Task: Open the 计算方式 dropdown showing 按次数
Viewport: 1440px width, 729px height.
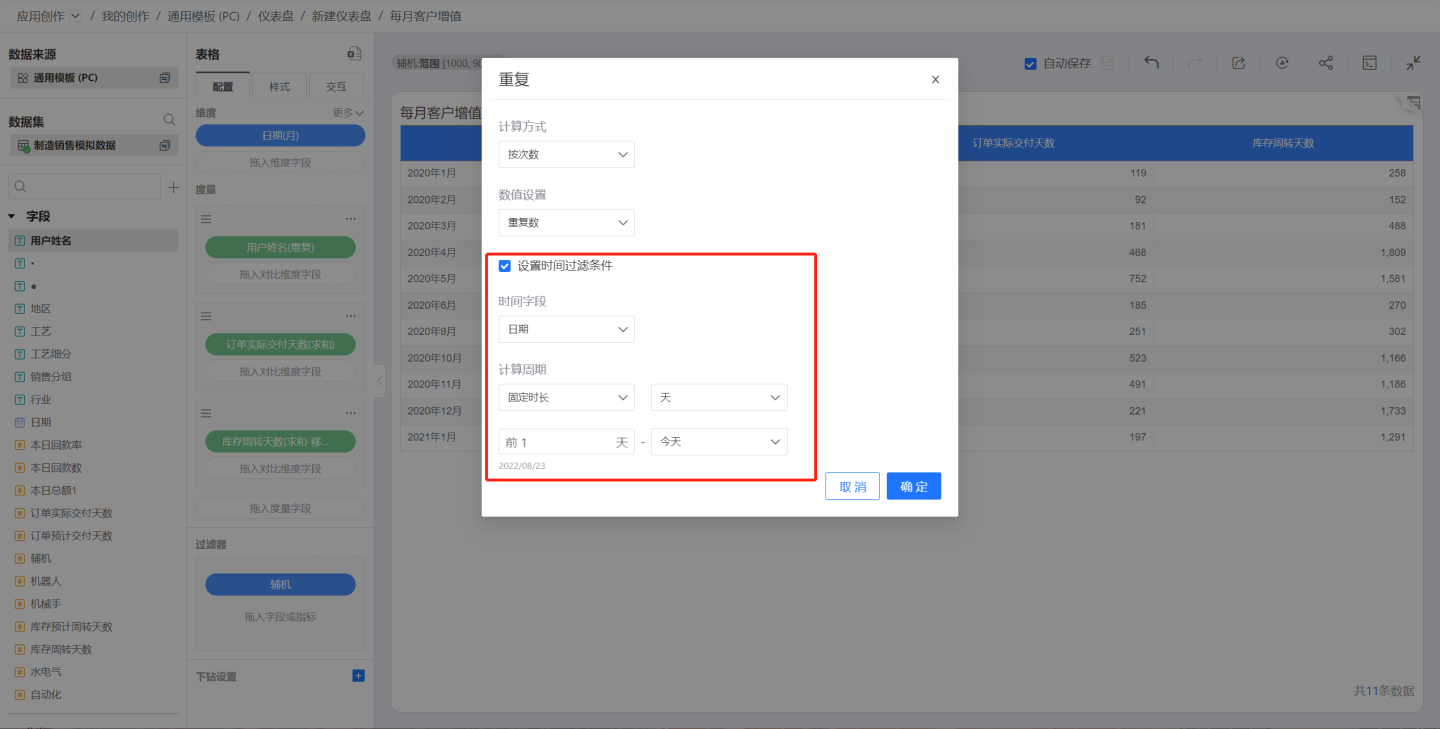Action: point(566,155)
